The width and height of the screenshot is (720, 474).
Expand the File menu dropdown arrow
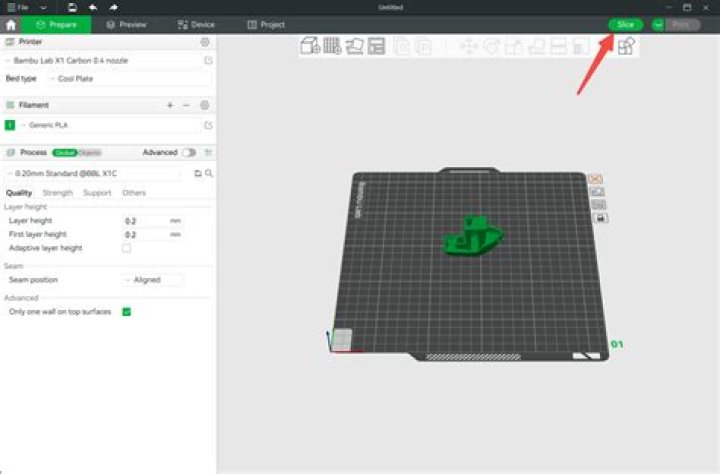tap(43, 7)
